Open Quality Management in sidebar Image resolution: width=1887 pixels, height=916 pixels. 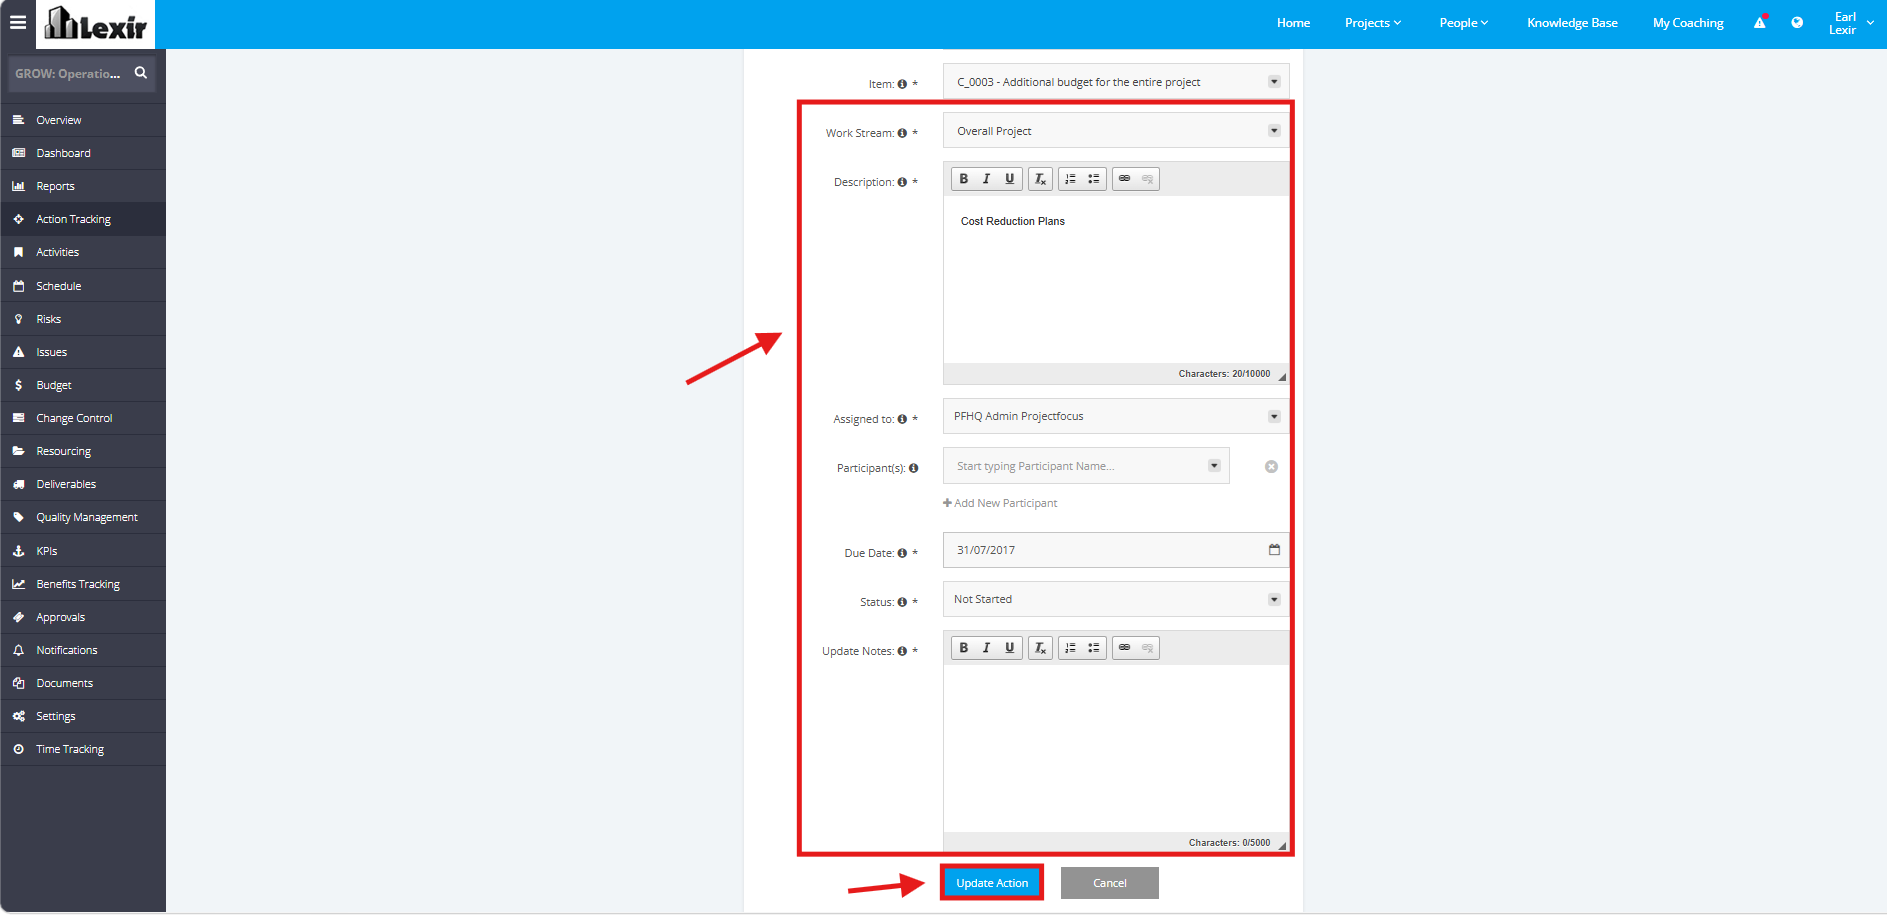[x=83, y=517]
